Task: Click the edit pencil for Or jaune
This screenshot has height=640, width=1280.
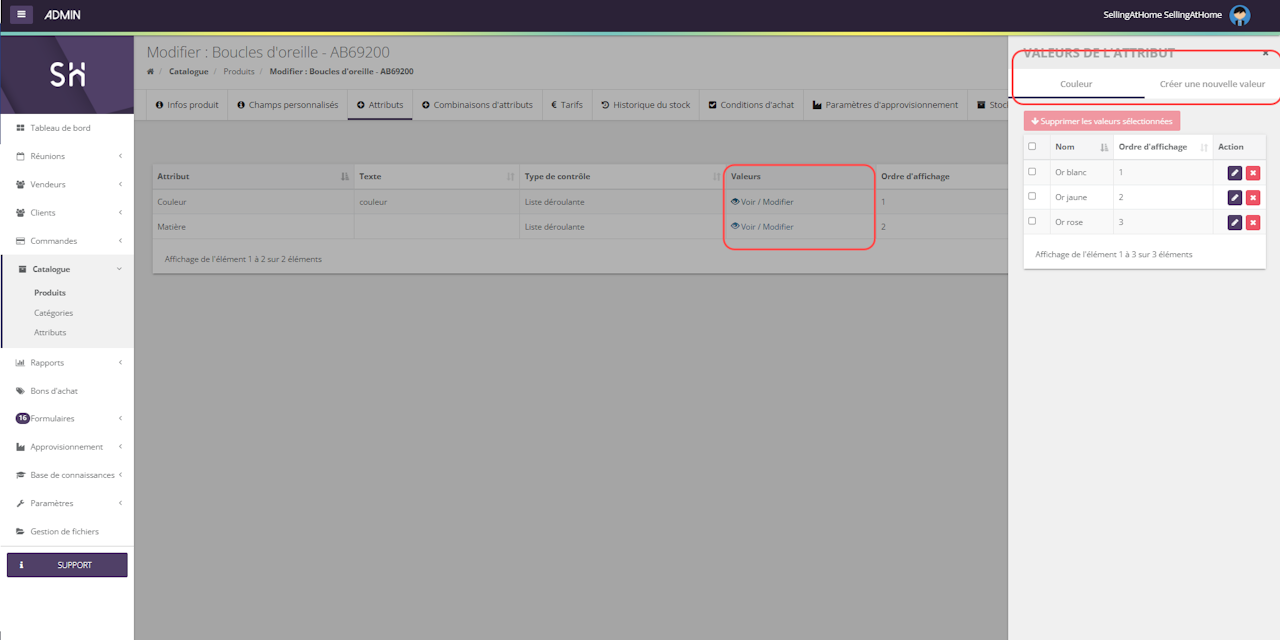Action: 1234,198
